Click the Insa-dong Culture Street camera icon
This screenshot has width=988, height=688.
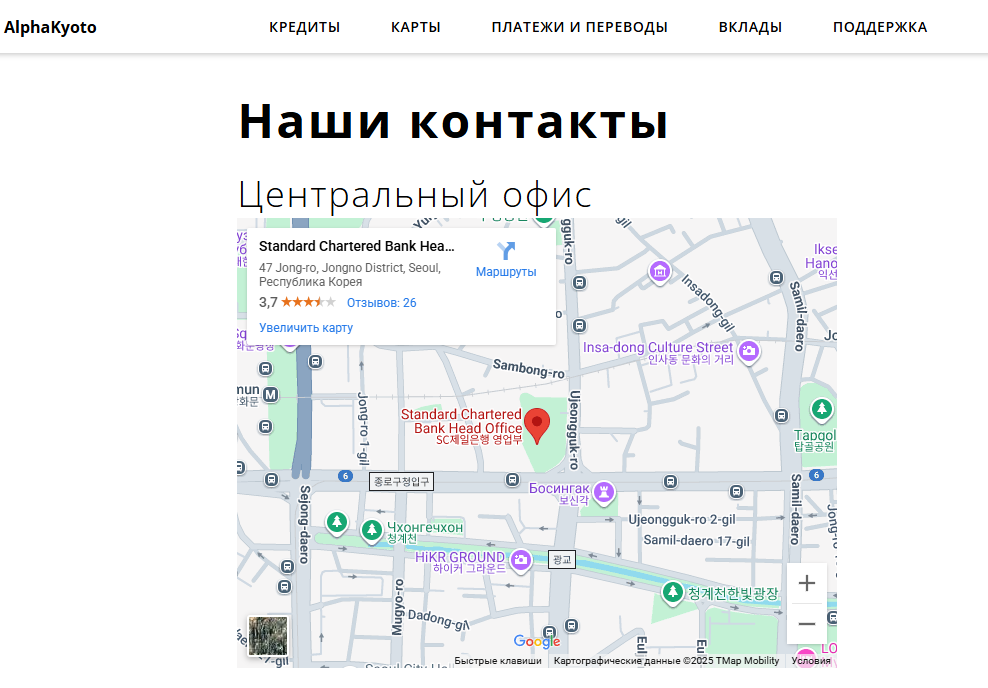tap(749, 350)
